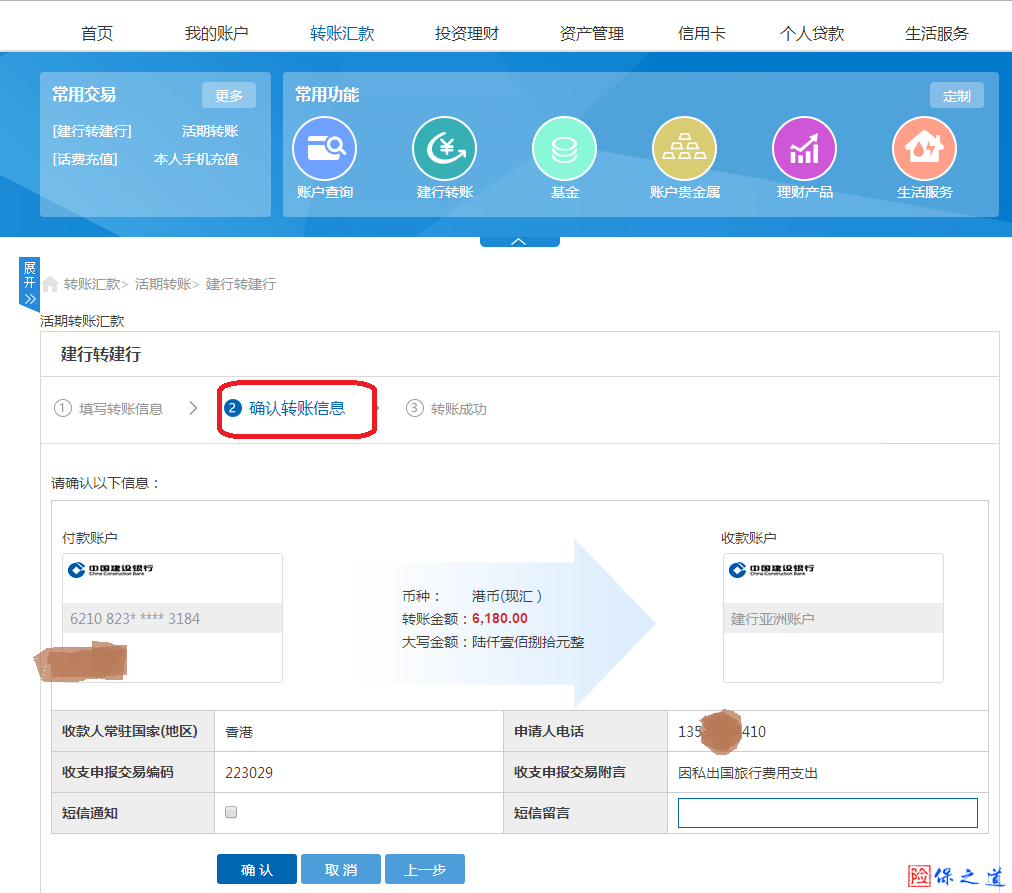Viewport: 1012px width, 893px height.
Task: Click the 建行转建行 section heading
Action: pos(101,354)
